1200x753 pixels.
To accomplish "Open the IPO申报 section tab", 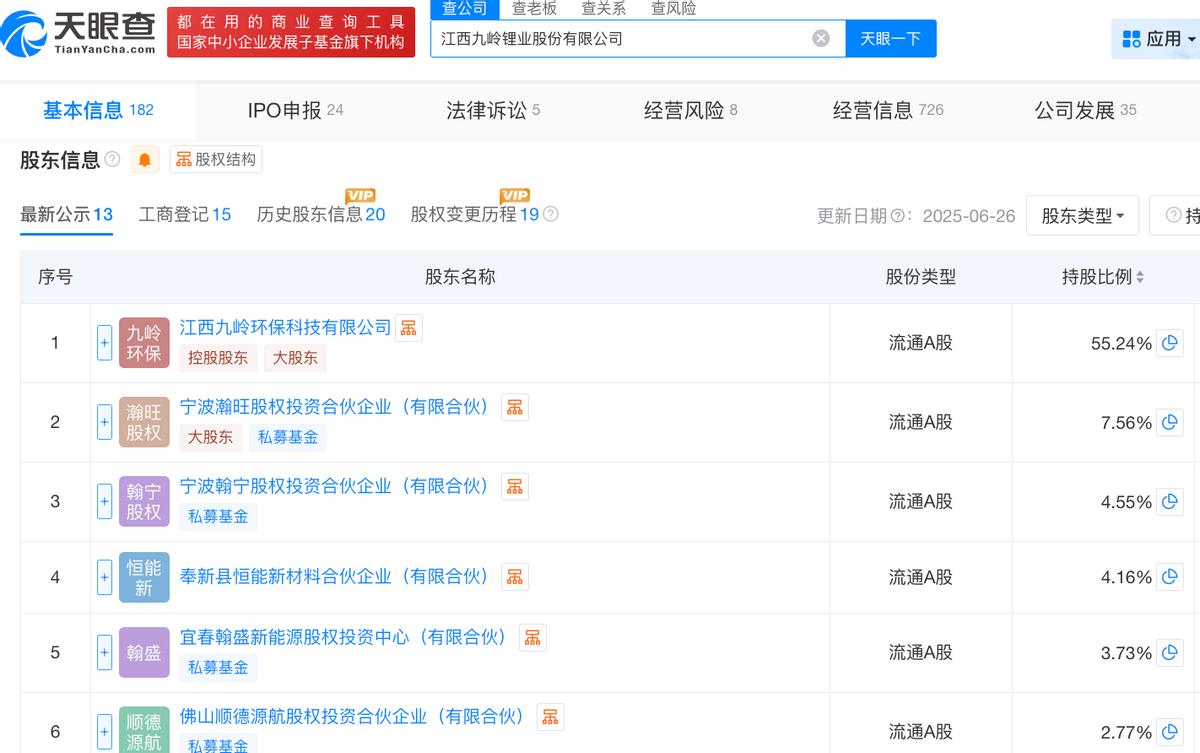I will [x=295, y=110].
